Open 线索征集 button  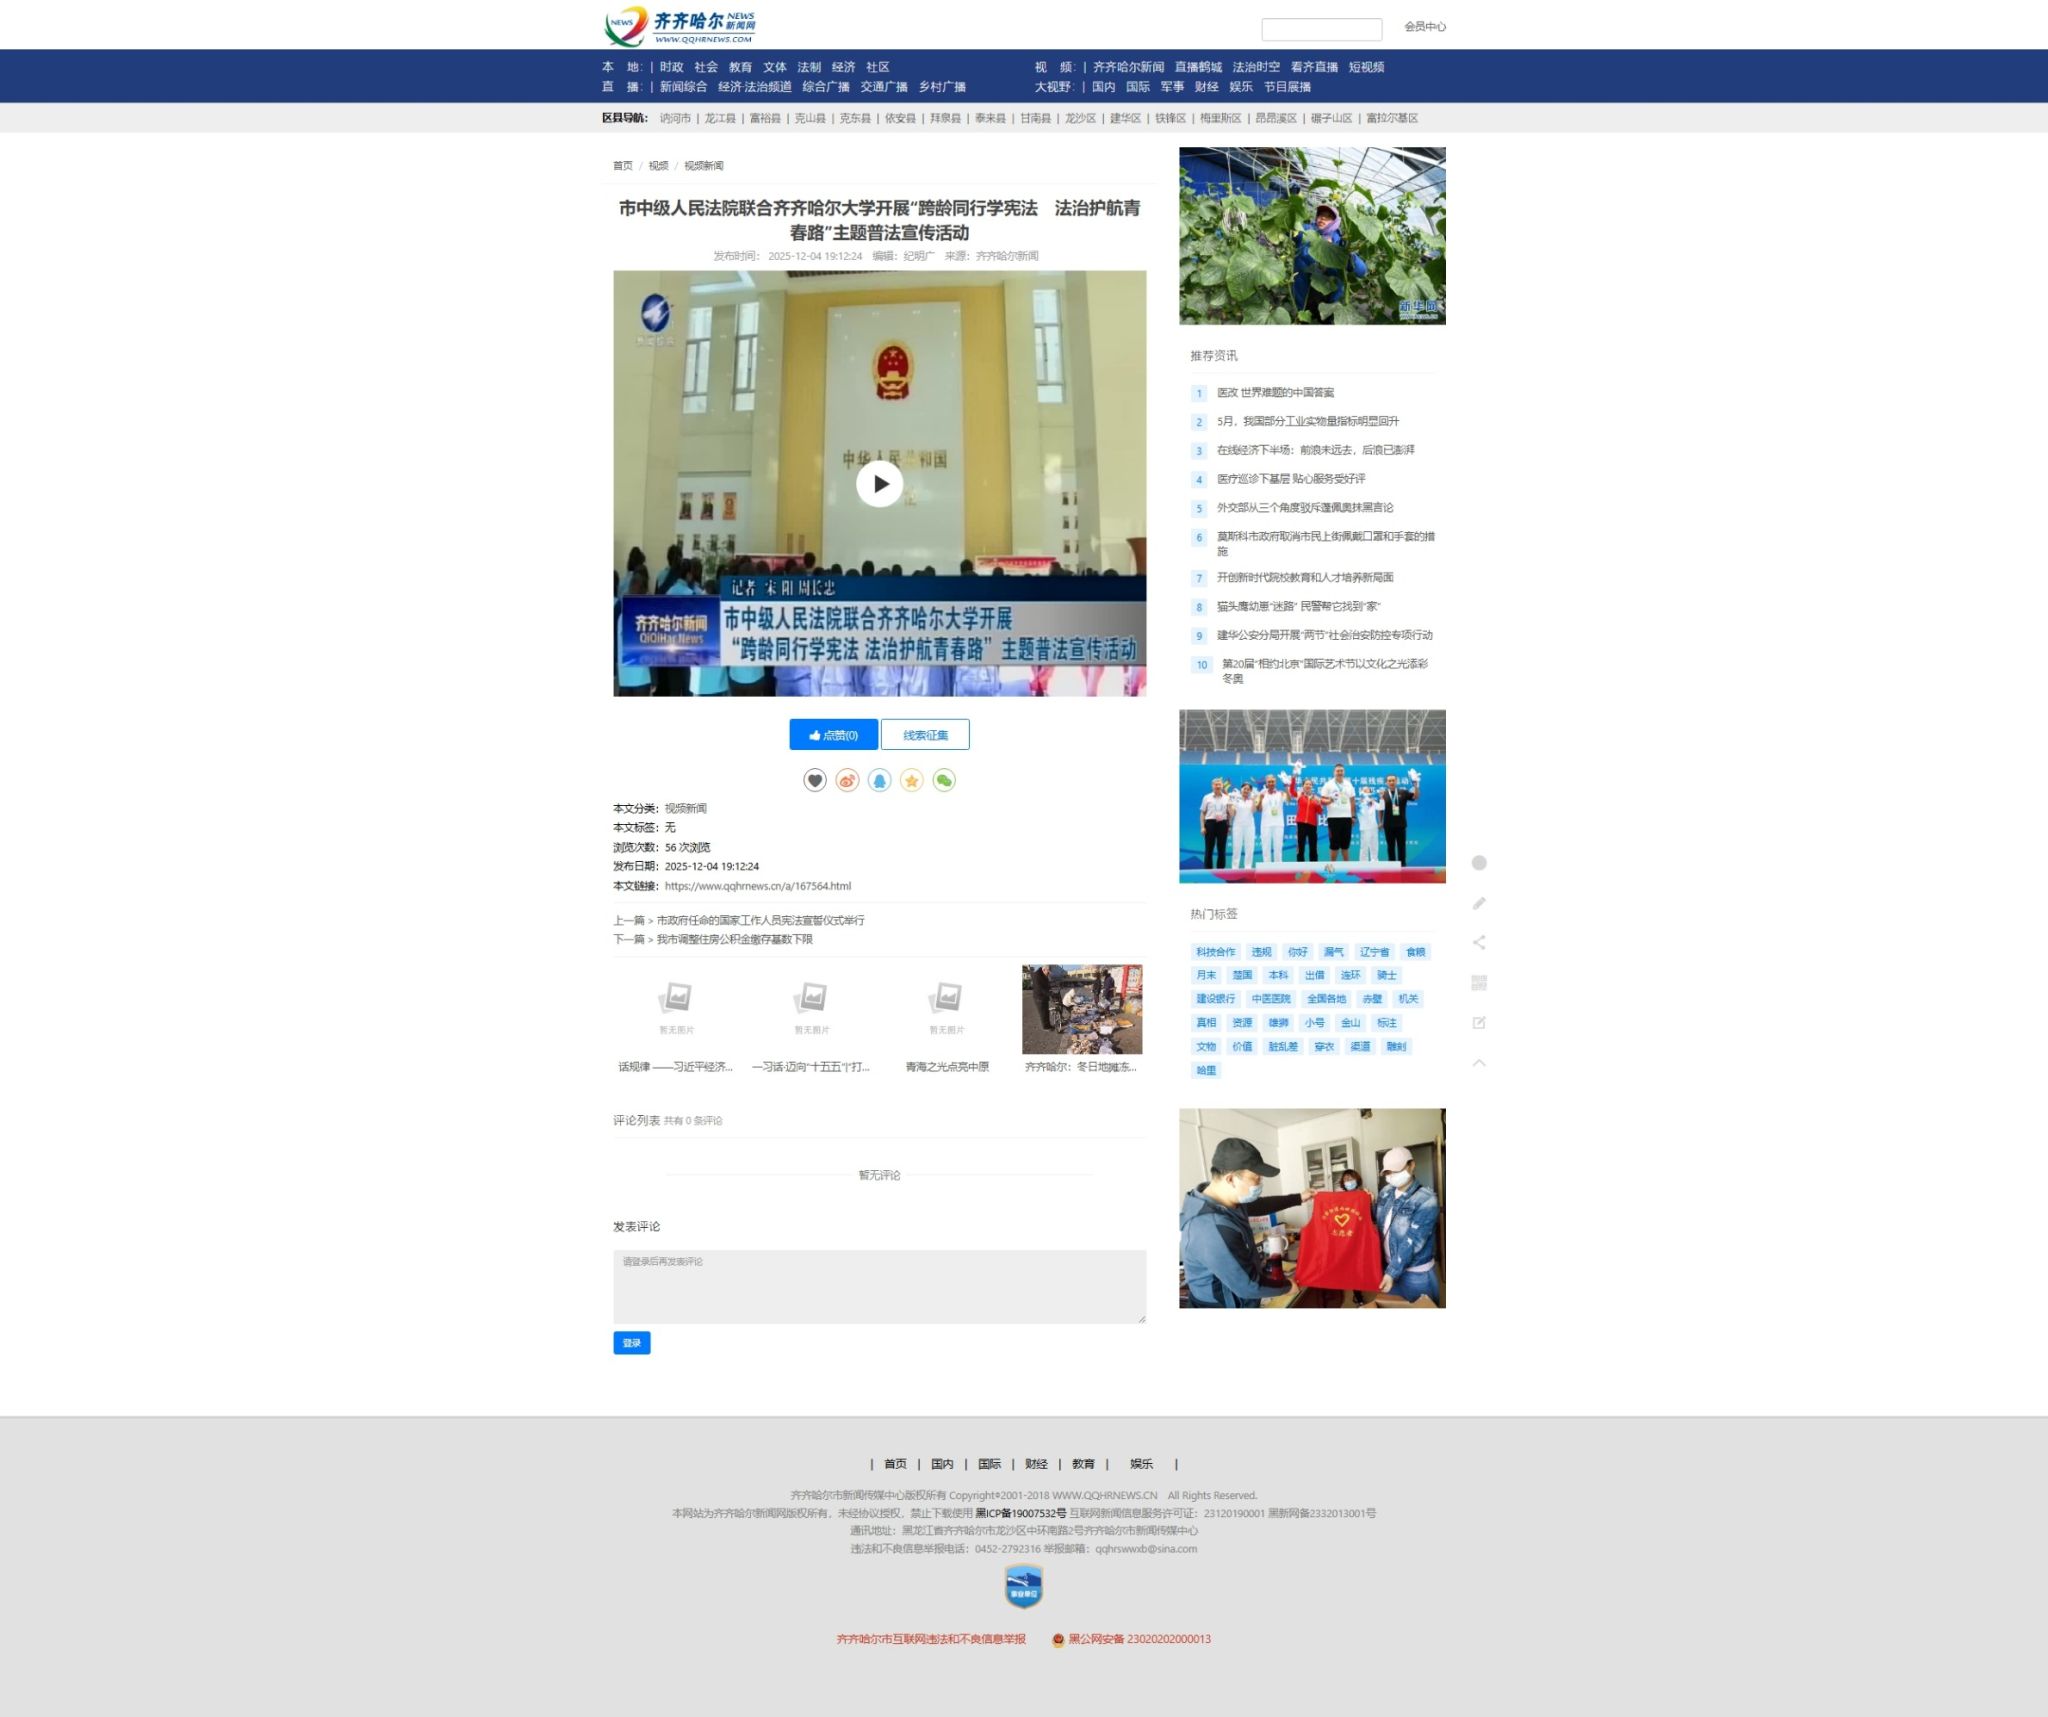pos(925,735)
